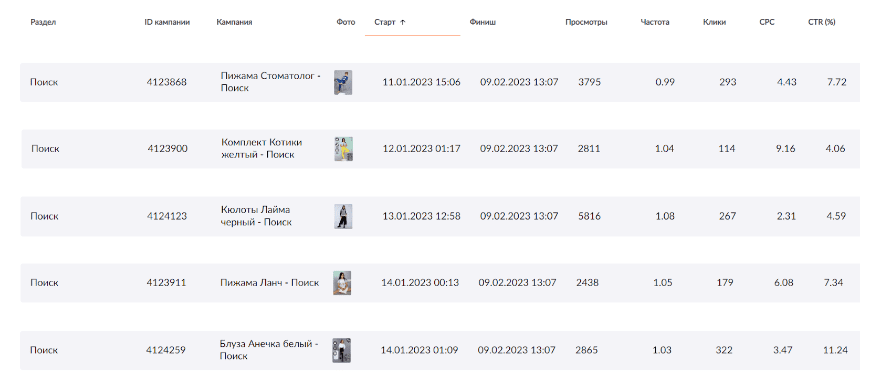Open the campaign Комплект Котики желтый - Поиск
The image size is (875, 380).
[x=262, y=148]
